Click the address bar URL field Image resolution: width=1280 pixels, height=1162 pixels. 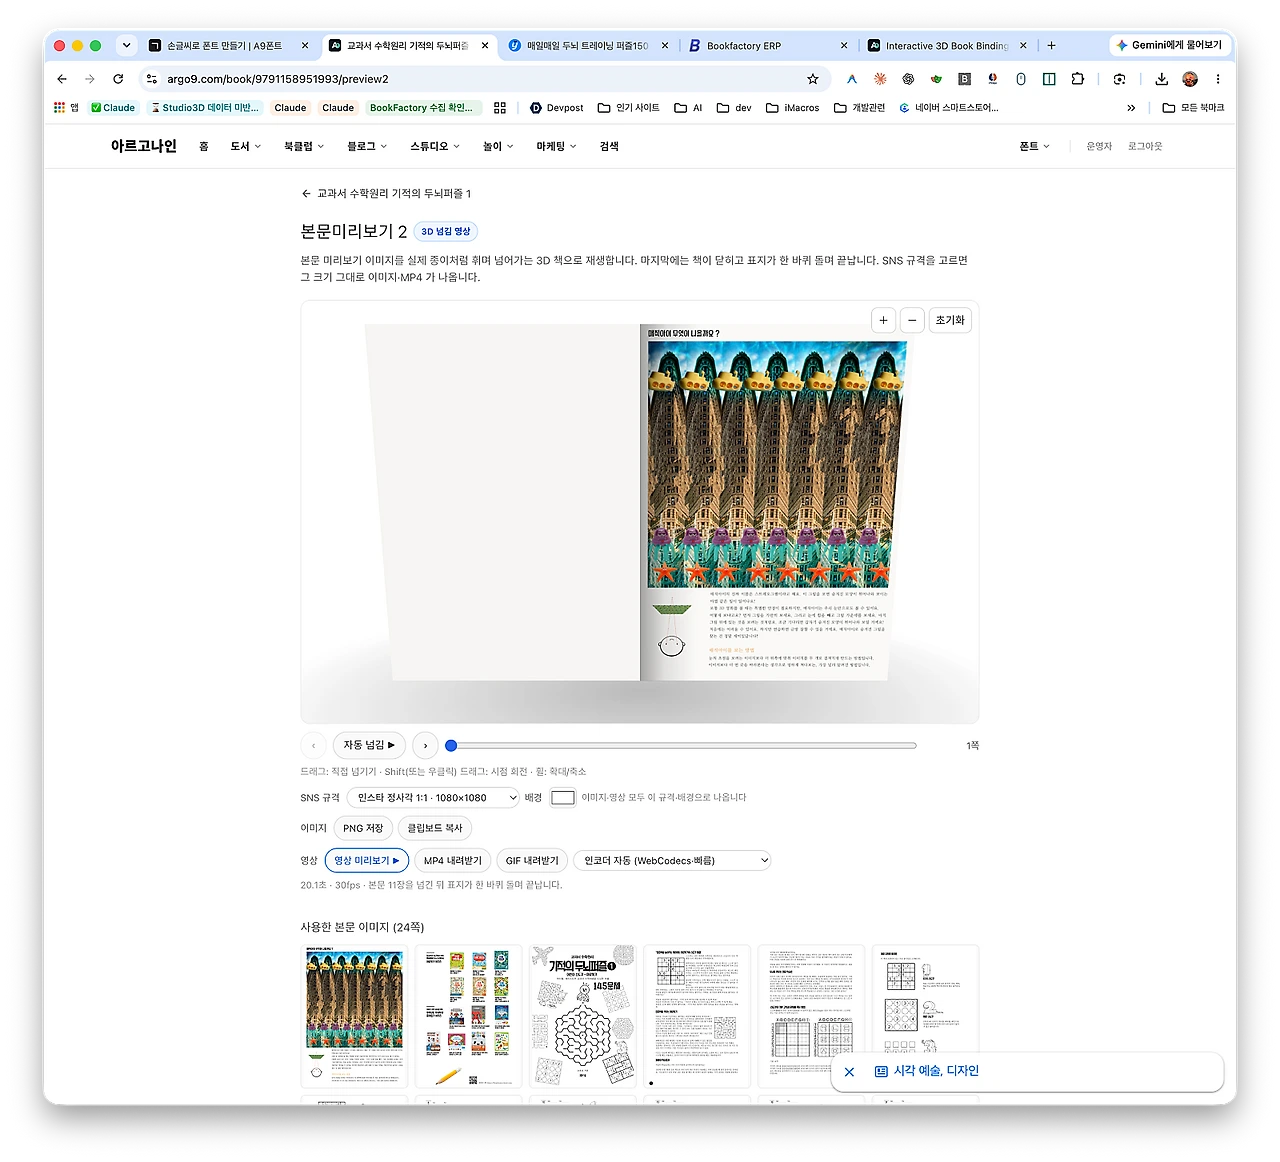(x=480, y=79)
